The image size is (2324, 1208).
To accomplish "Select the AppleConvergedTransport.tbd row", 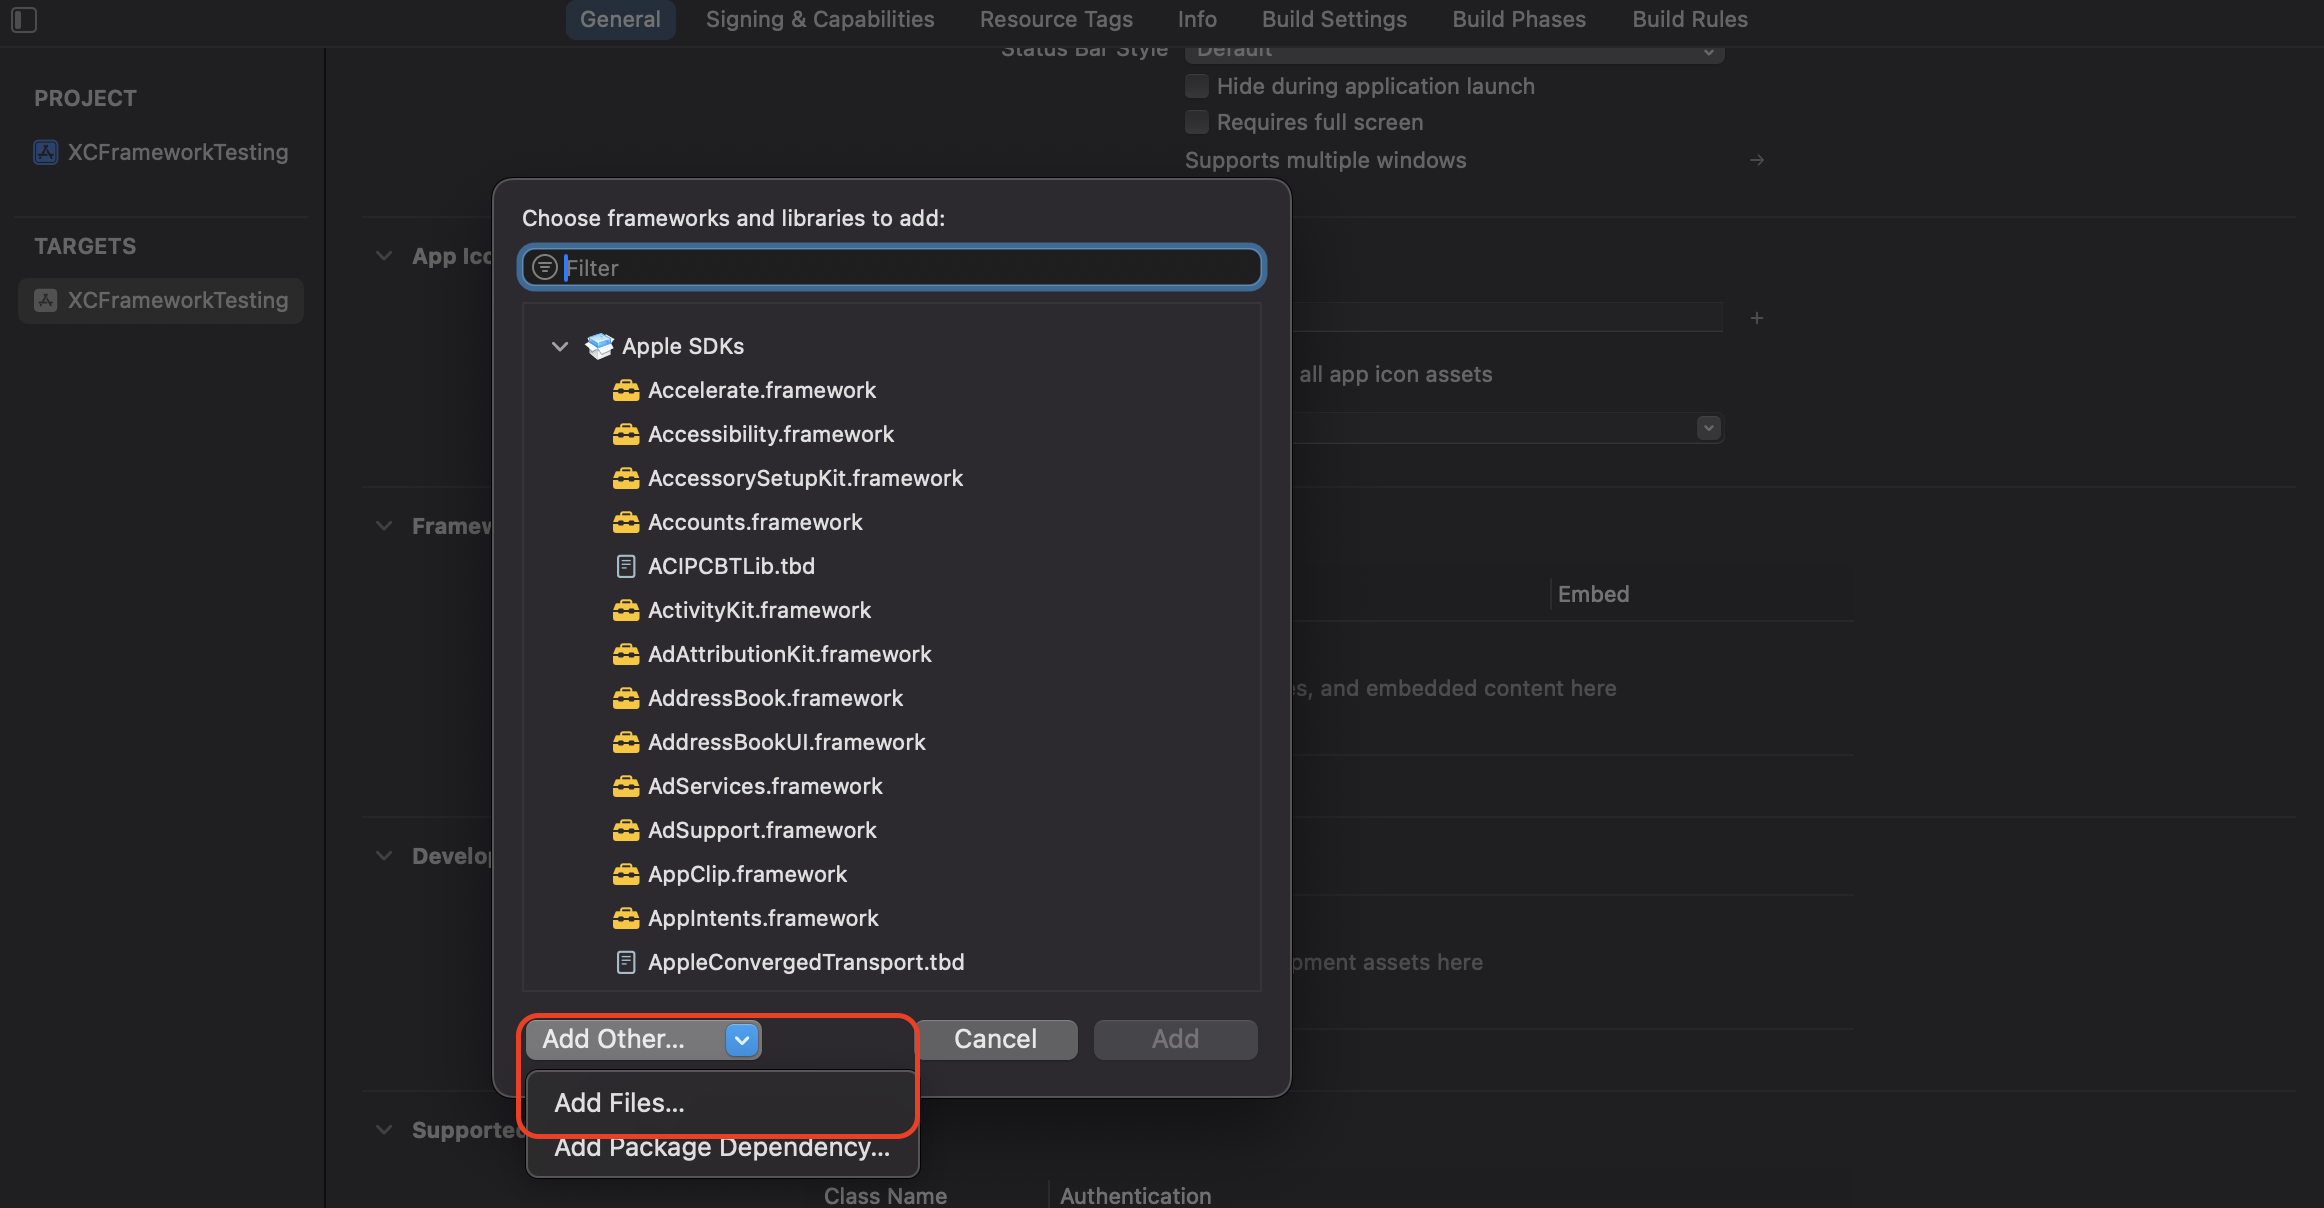I will (x=892, y=962).
